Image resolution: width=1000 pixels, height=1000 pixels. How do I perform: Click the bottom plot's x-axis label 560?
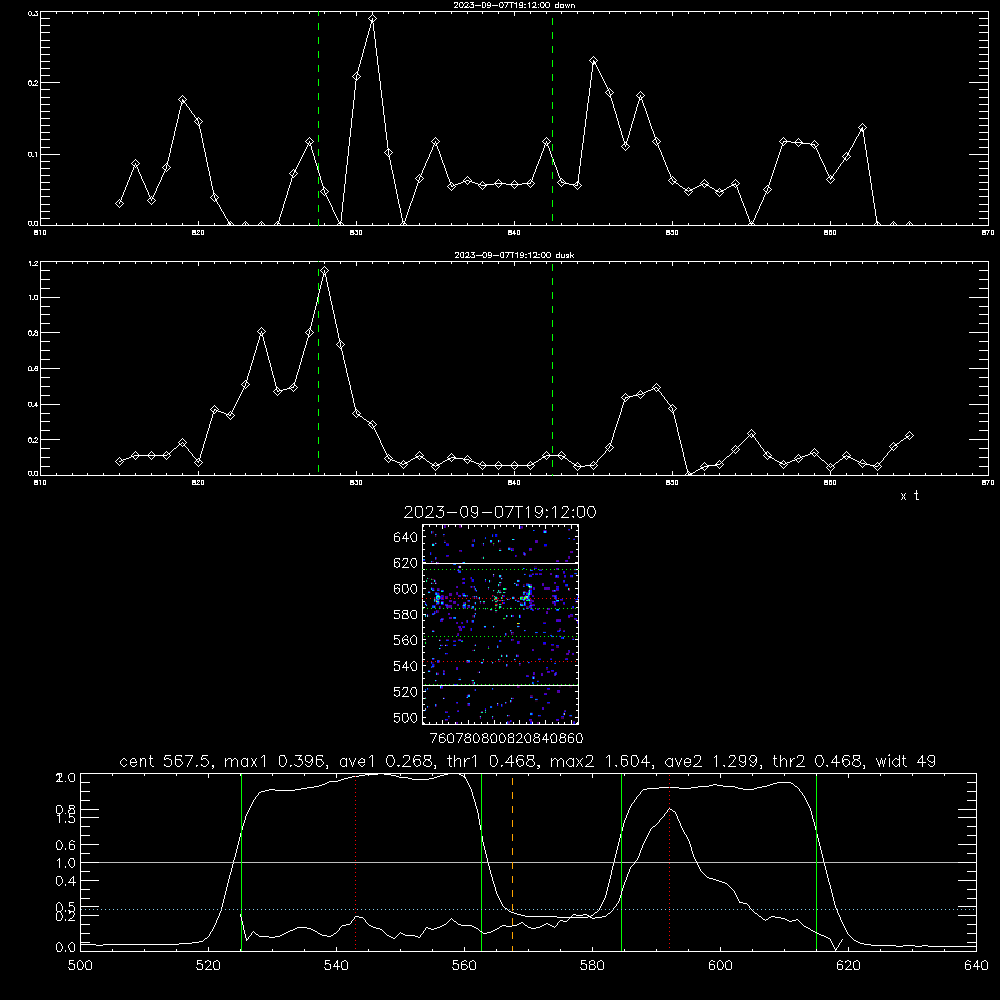point(464,966)
